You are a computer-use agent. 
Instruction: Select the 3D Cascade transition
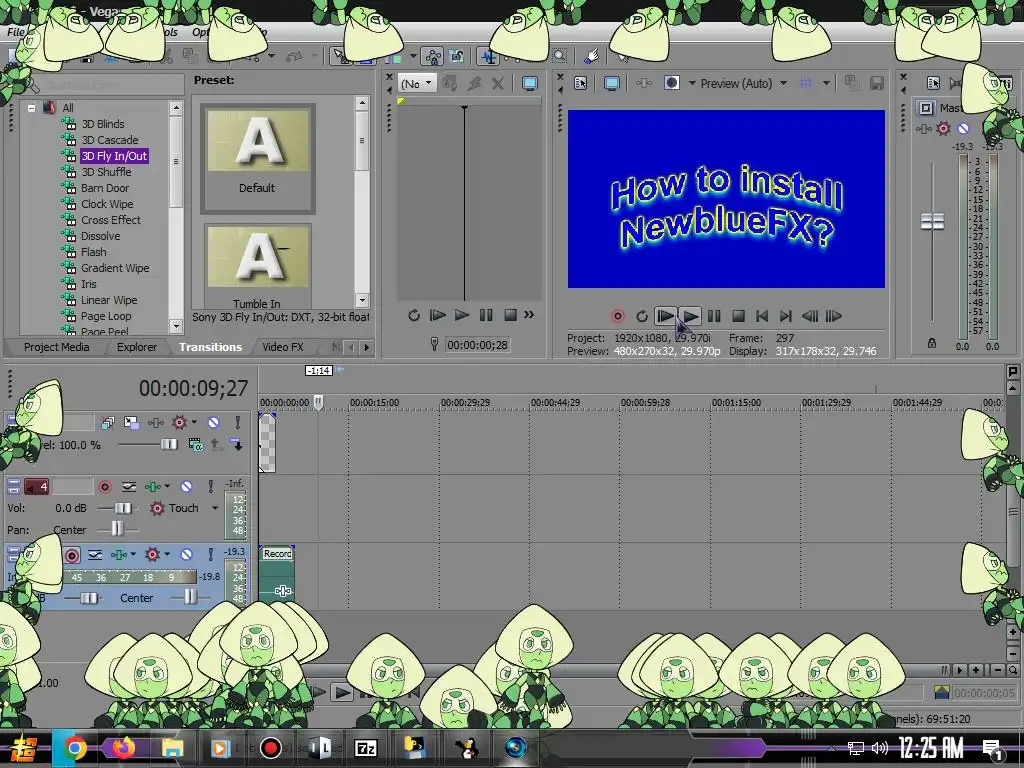coord(110,140)
